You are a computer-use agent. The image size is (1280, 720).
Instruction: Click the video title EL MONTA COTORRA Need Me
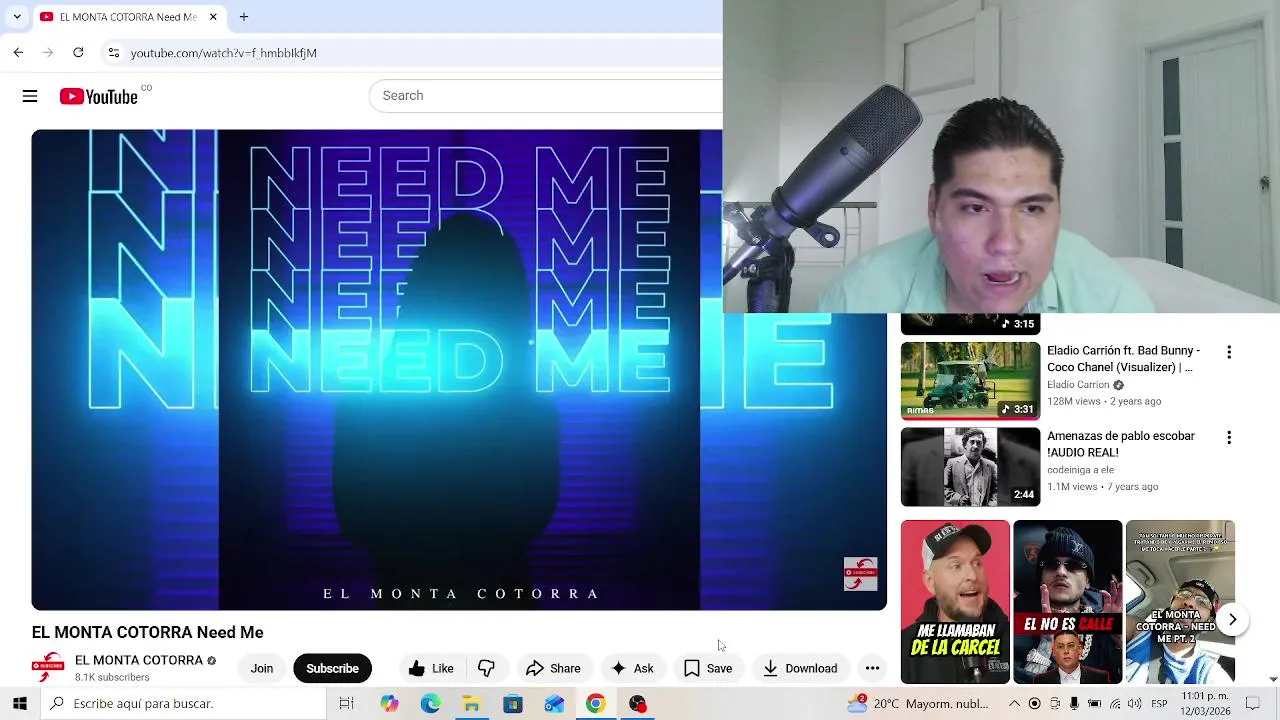tap(148, 632)
